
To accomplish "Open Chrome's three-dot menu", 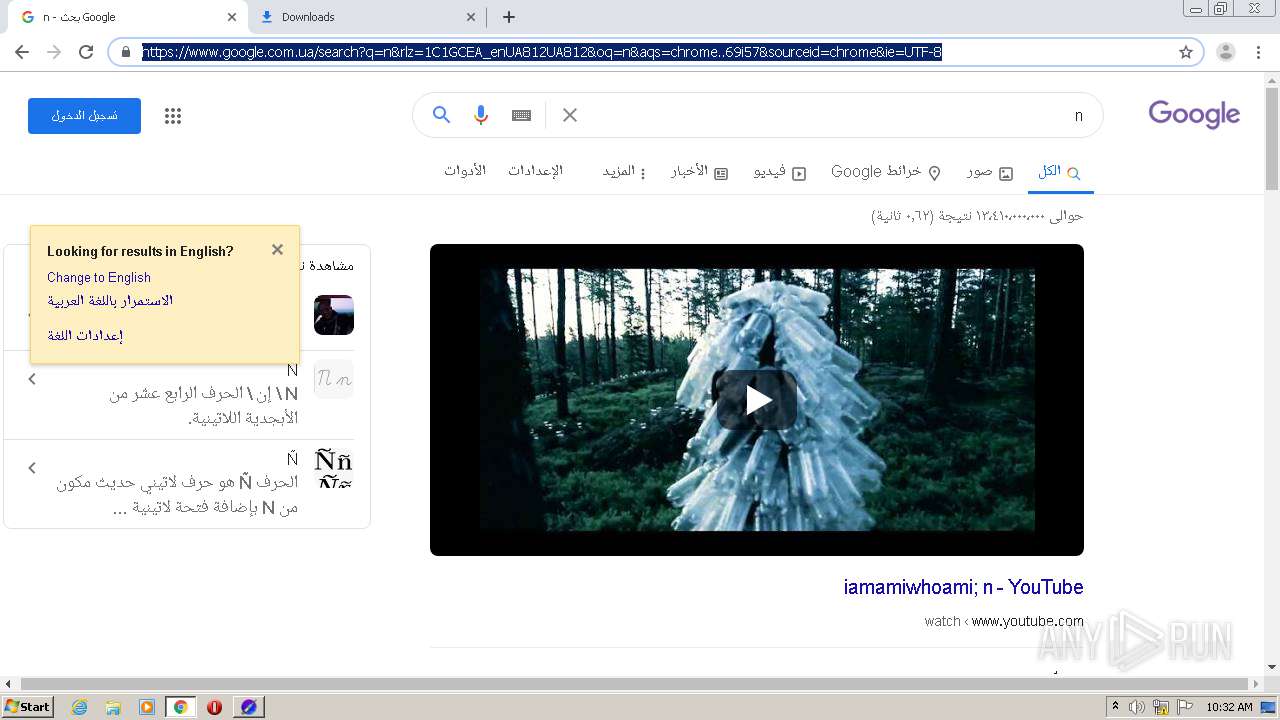I will pyautogui.click(x=1258, y=52).
